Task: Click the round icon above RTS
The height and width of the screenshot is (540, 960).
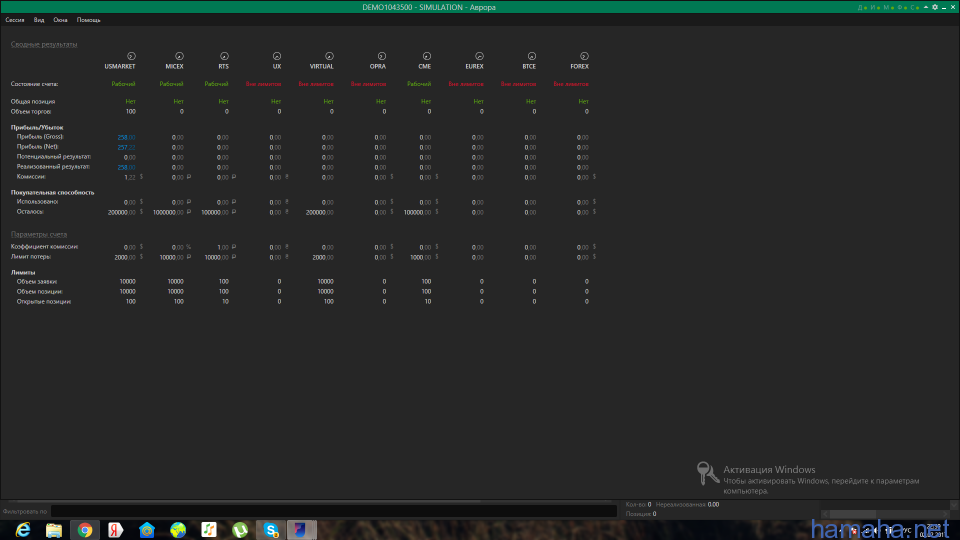Action: point(224,56)
